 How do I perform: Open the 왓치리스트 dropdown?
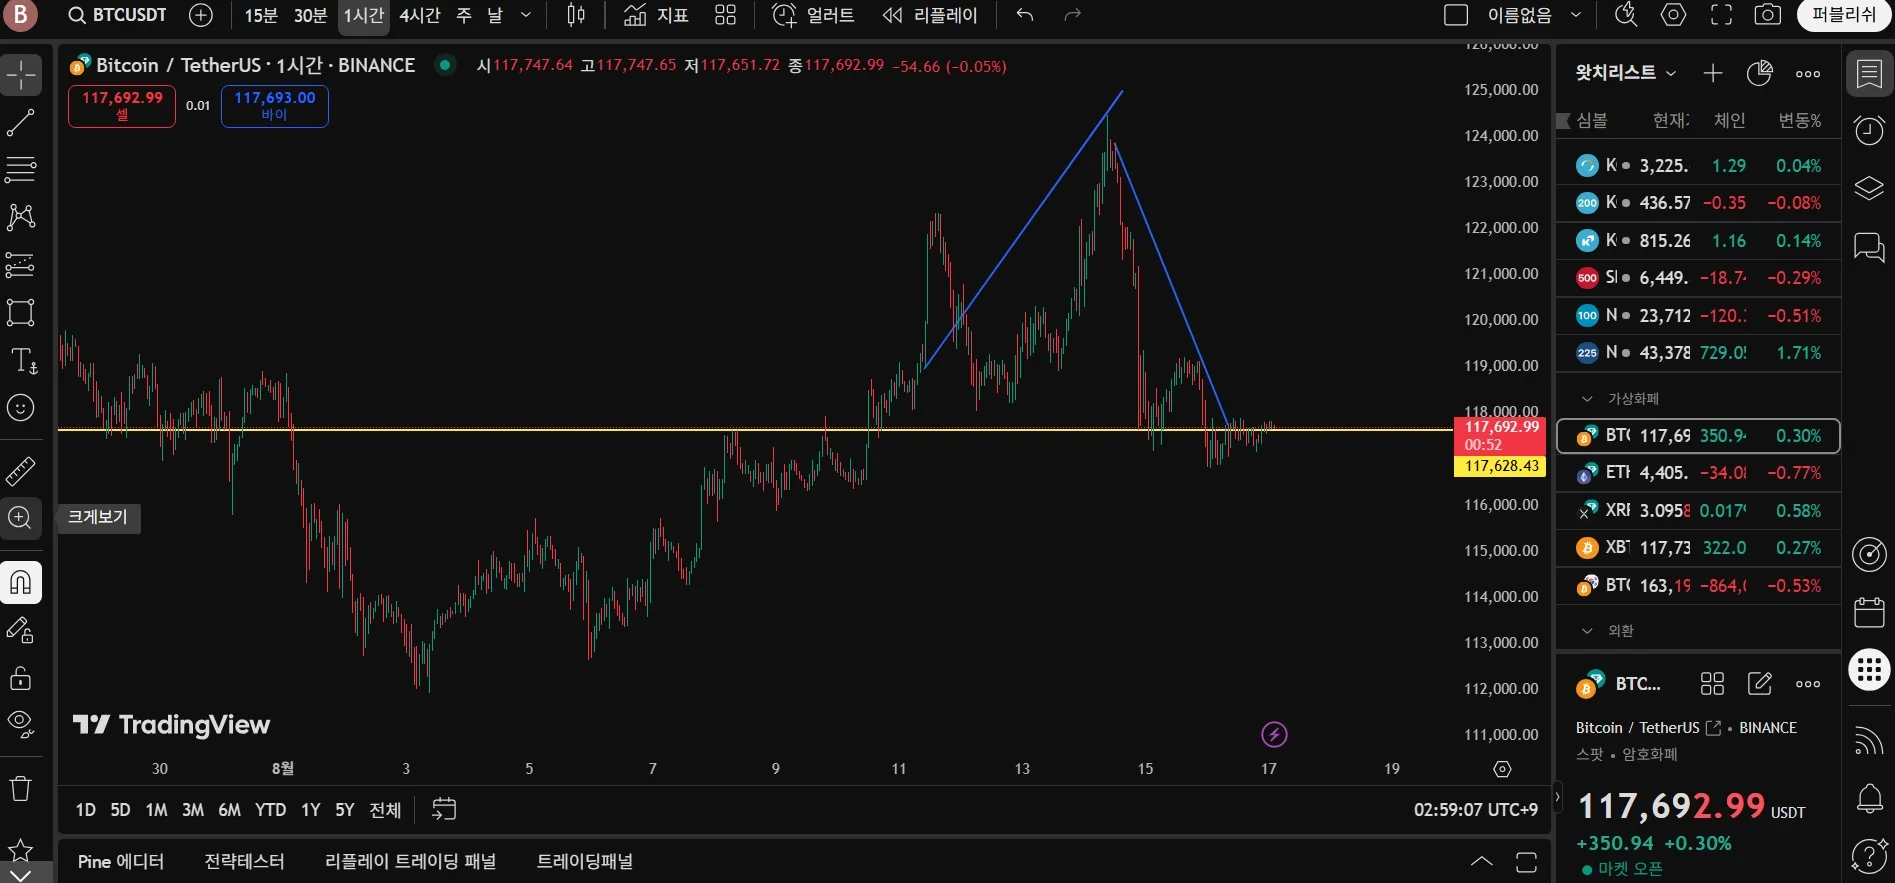(1625, 73)
